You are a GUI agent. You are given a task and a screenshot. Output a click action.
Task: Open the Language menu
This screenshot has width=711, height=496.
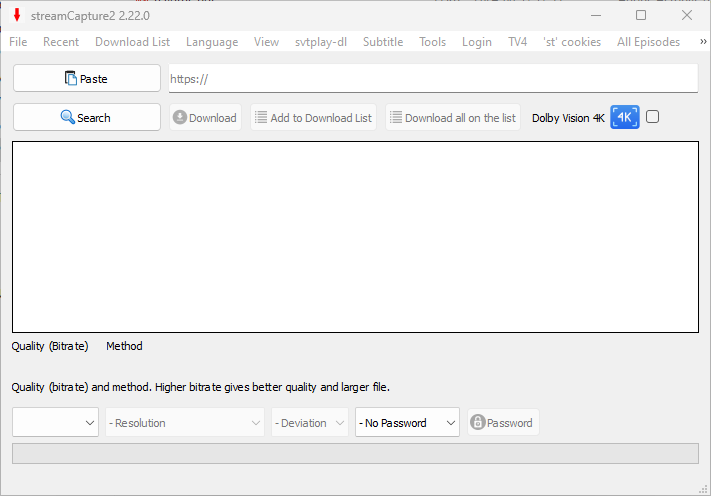point(212,42)
